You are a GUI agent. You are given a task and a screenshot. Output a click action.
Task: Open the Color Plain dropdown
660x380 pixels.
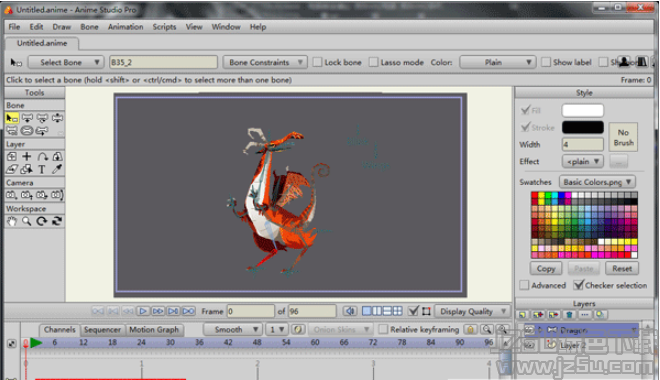coord(498,62)
